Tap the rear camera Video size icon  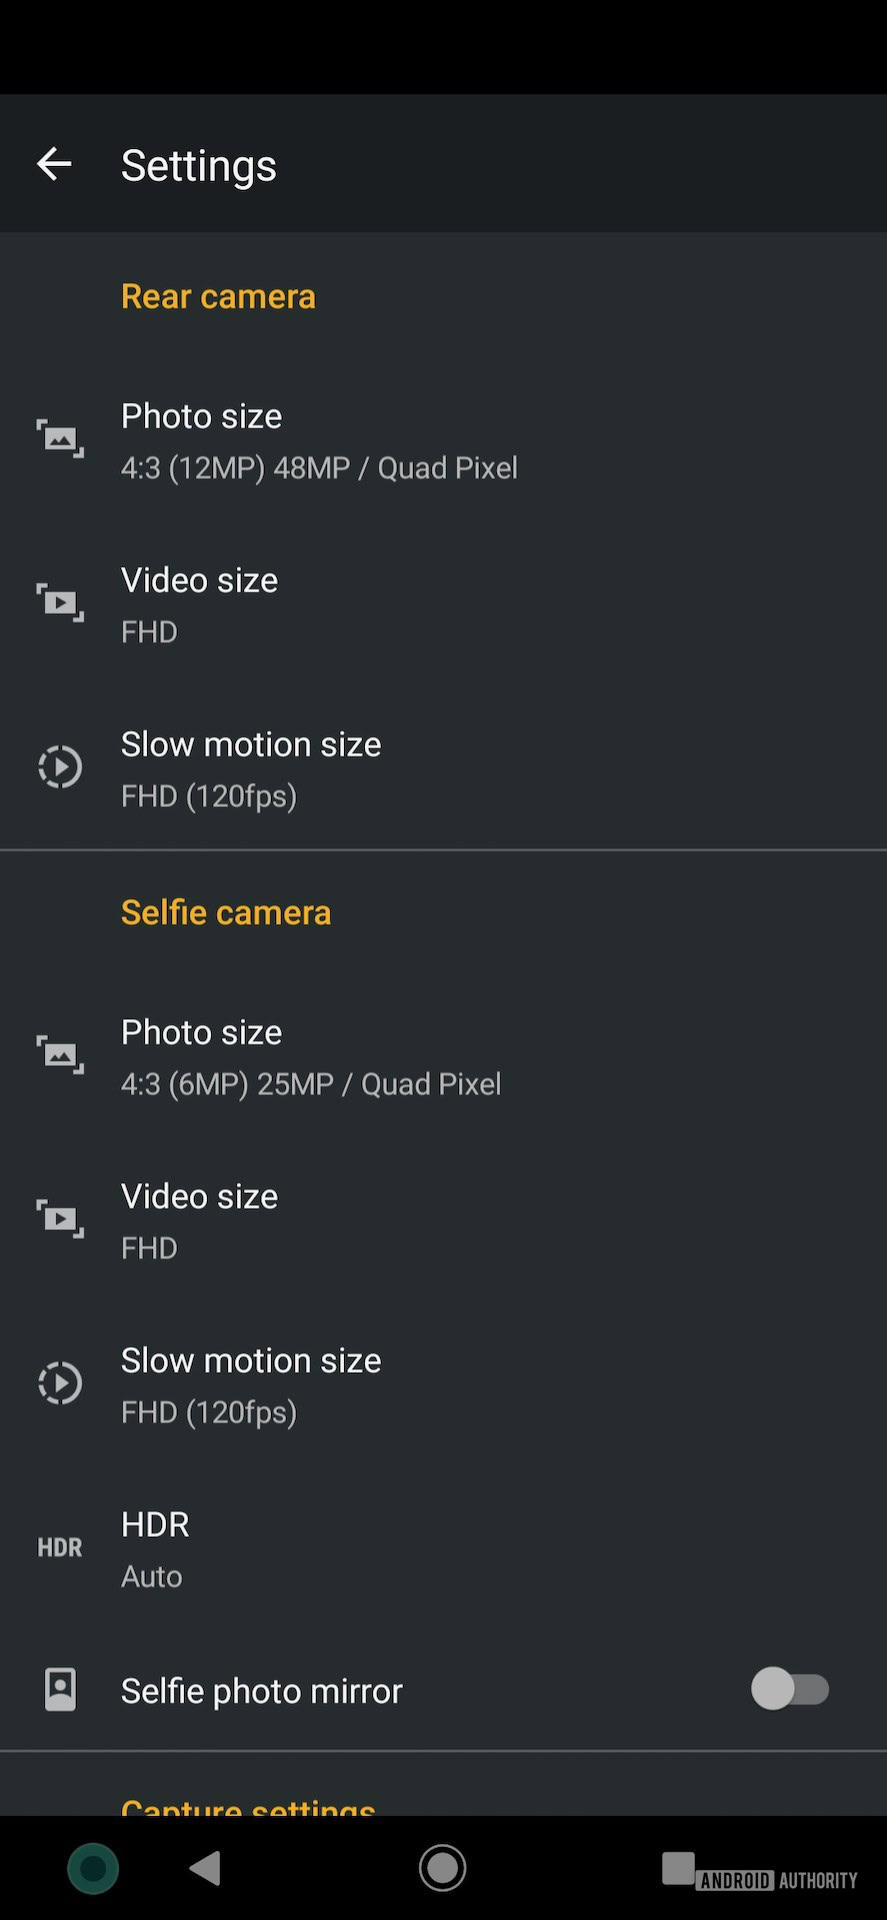(x=60, y=602)
